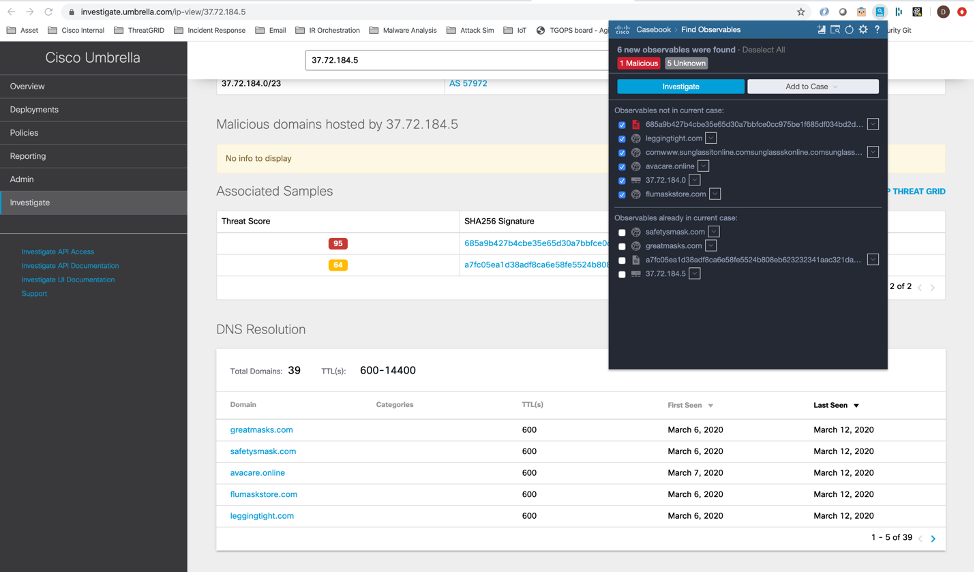Uncheck the avacare.online observable checkbox
The height and width of the screenshot is (572, 974).
[622, 166]
